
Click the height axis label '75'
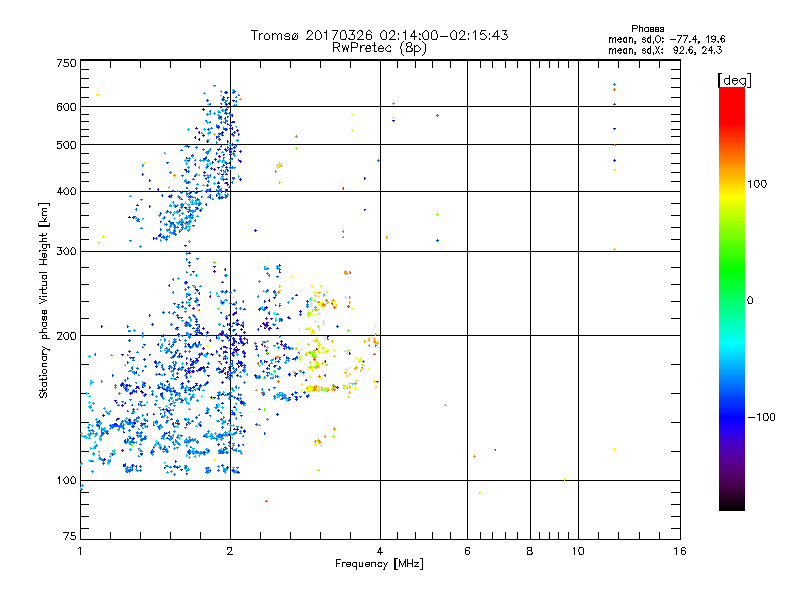coord(70,536)
